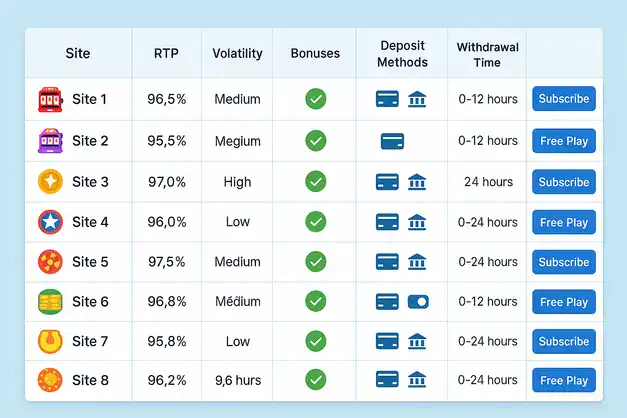
Task: Toggle Site 8 bonuses green checkmark
Action: (x=315, y=380)
